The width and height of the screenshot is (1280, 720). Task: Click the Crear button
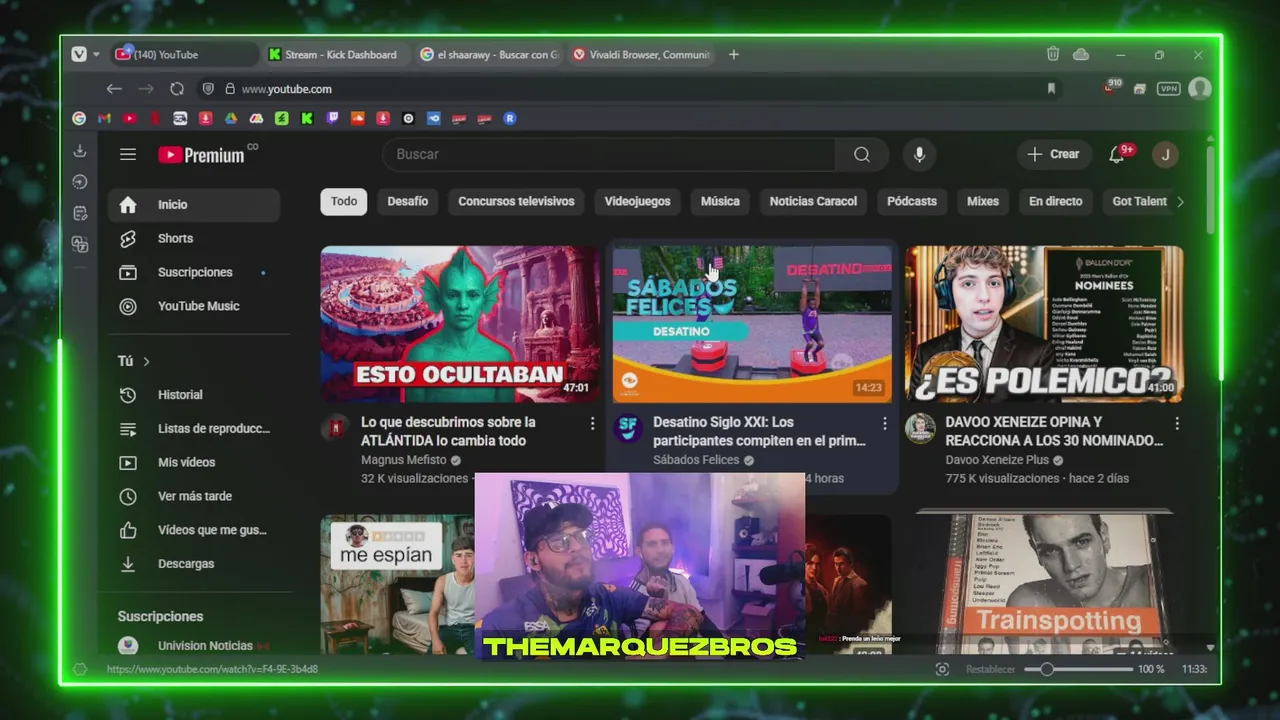pyautogui.click(x=1054, y=154)
